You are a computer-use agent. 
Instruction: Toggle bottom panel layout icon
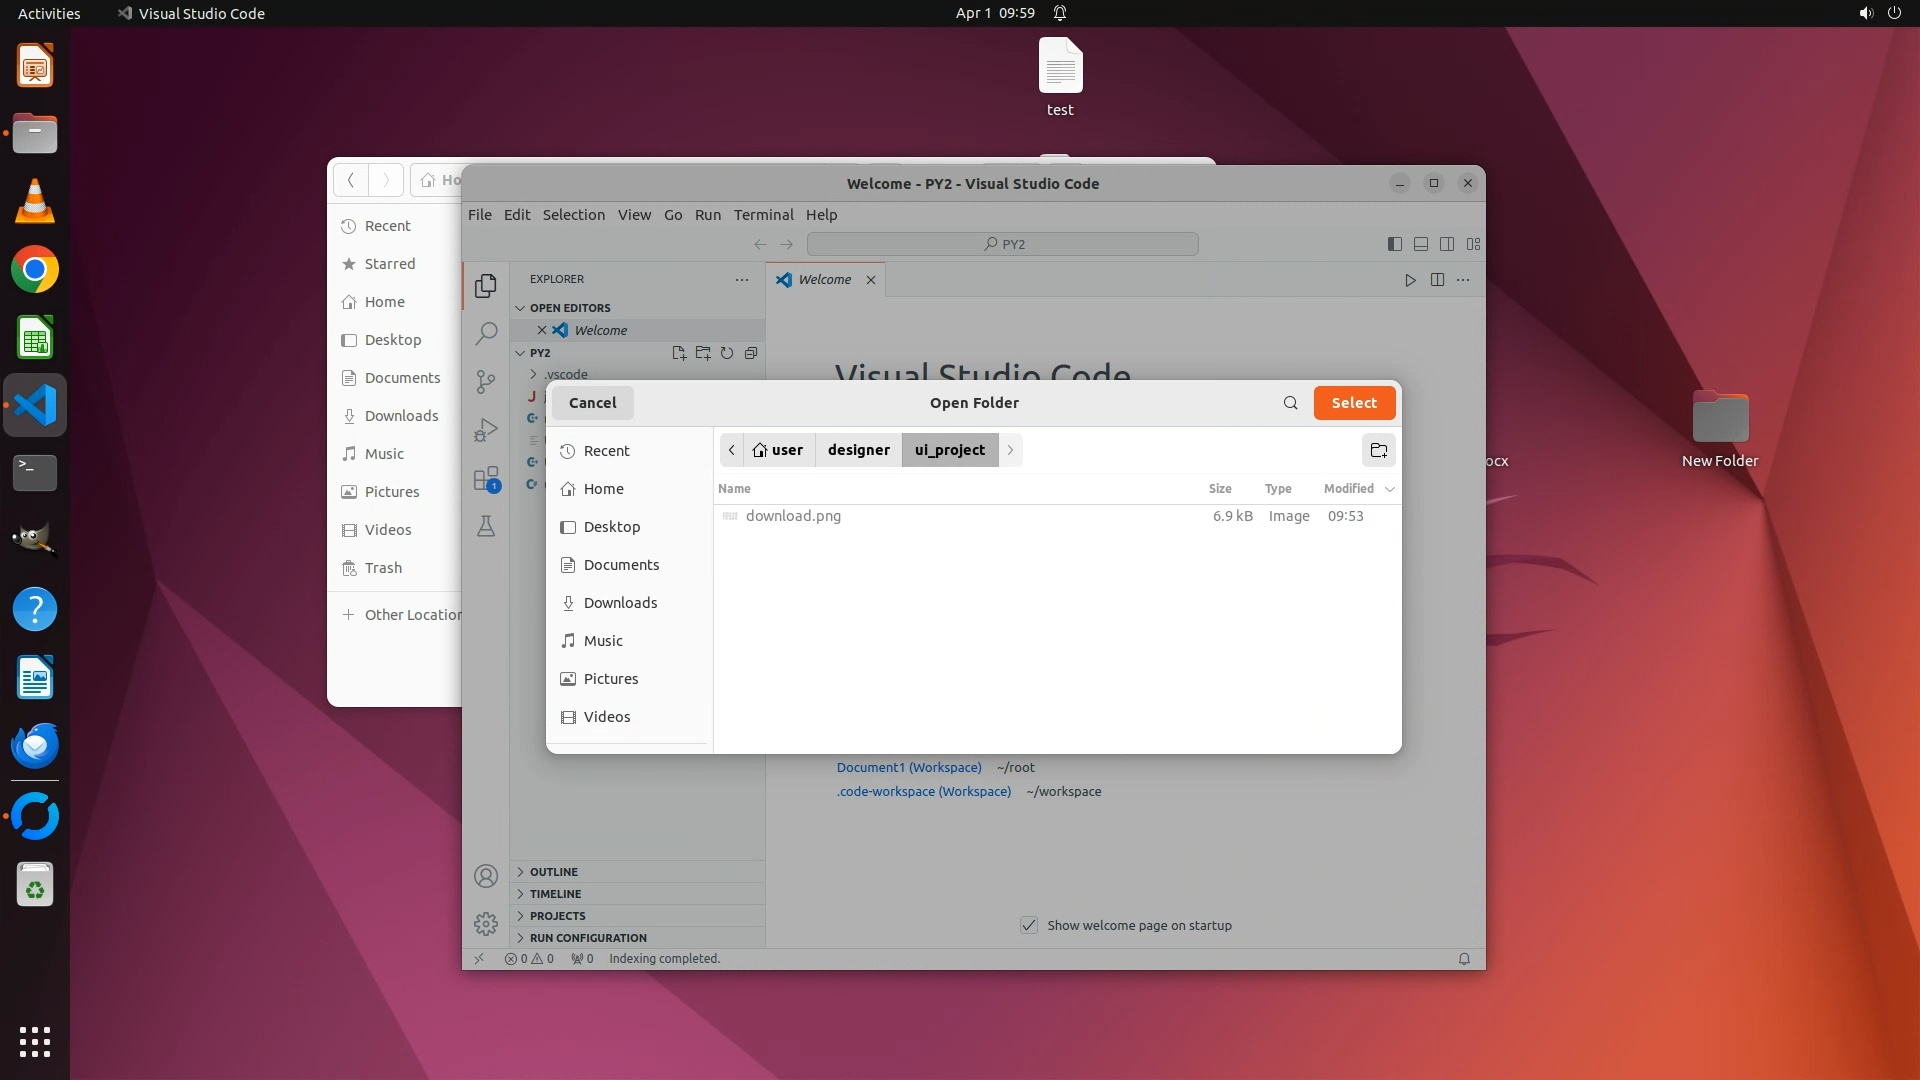1421,244
